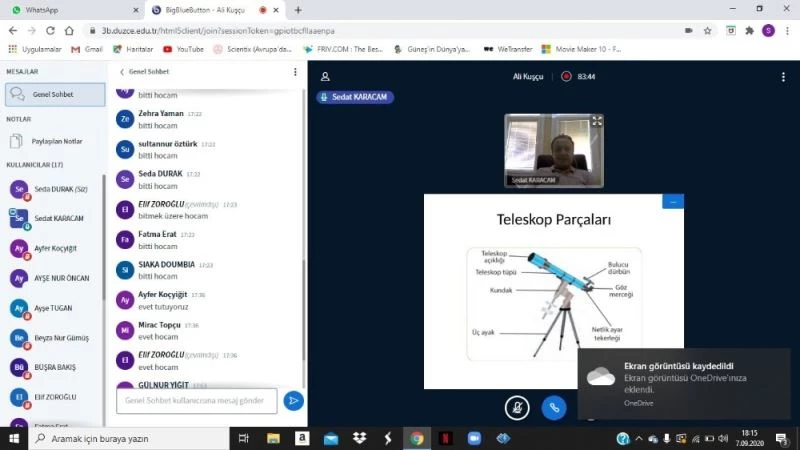Image resolution: width=800 pixels, height=450 pixels.
Task: Click the blue presentation options button
Action: 673,201
